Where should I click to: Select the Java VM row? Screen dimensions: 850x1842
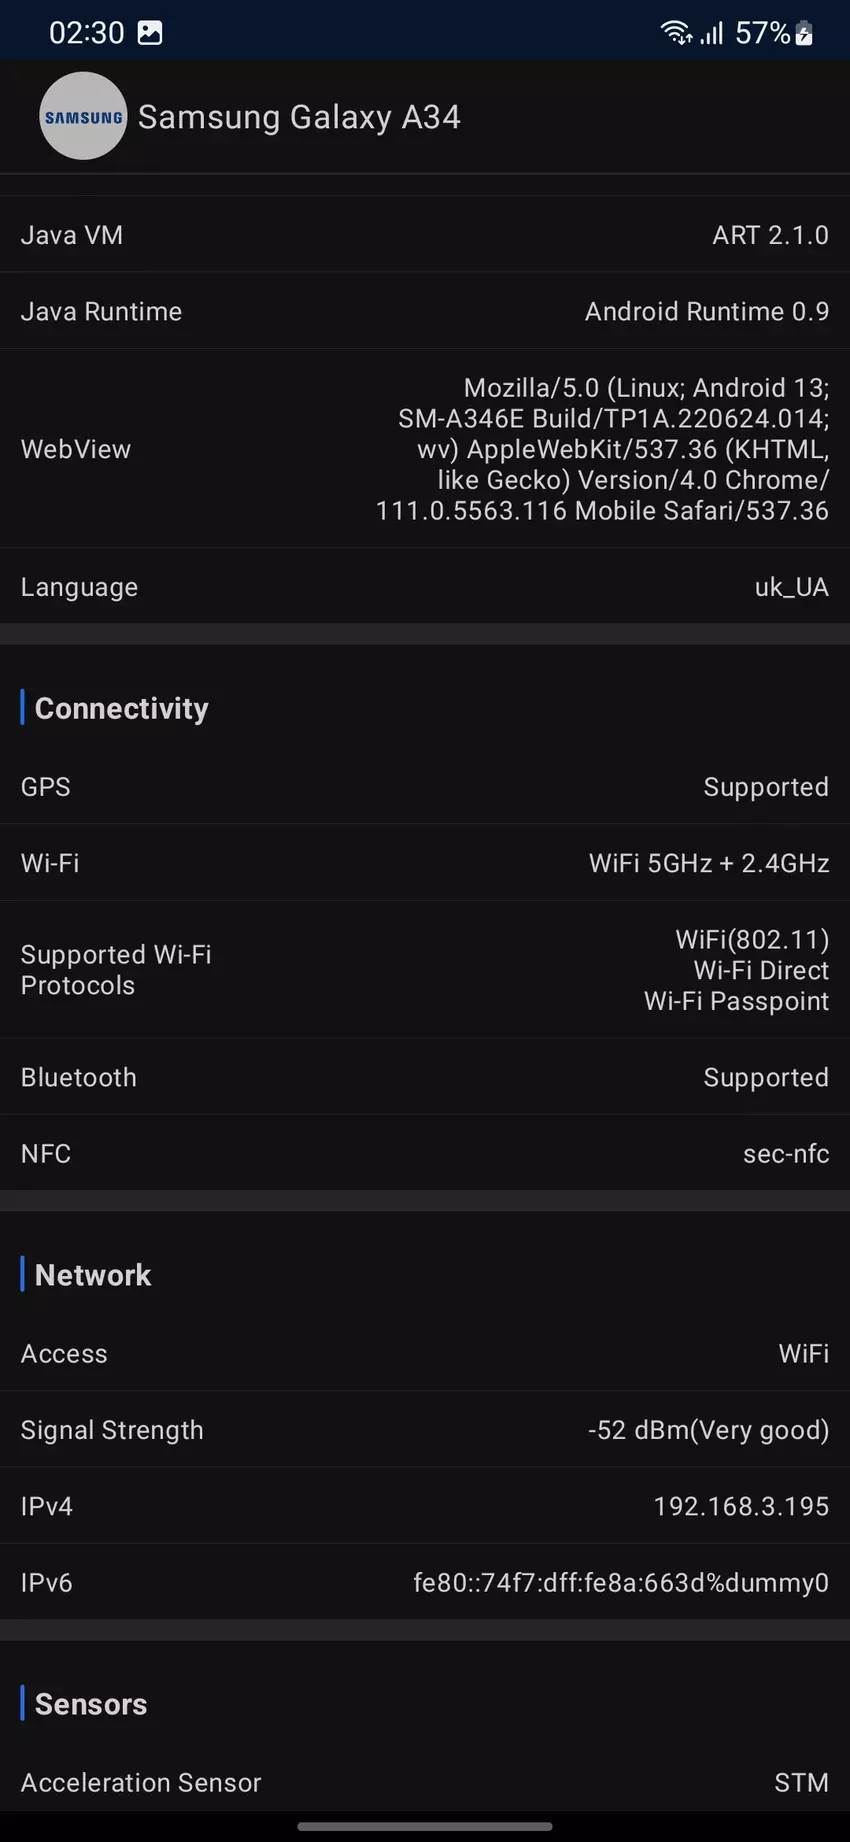(x=425, y=235)
